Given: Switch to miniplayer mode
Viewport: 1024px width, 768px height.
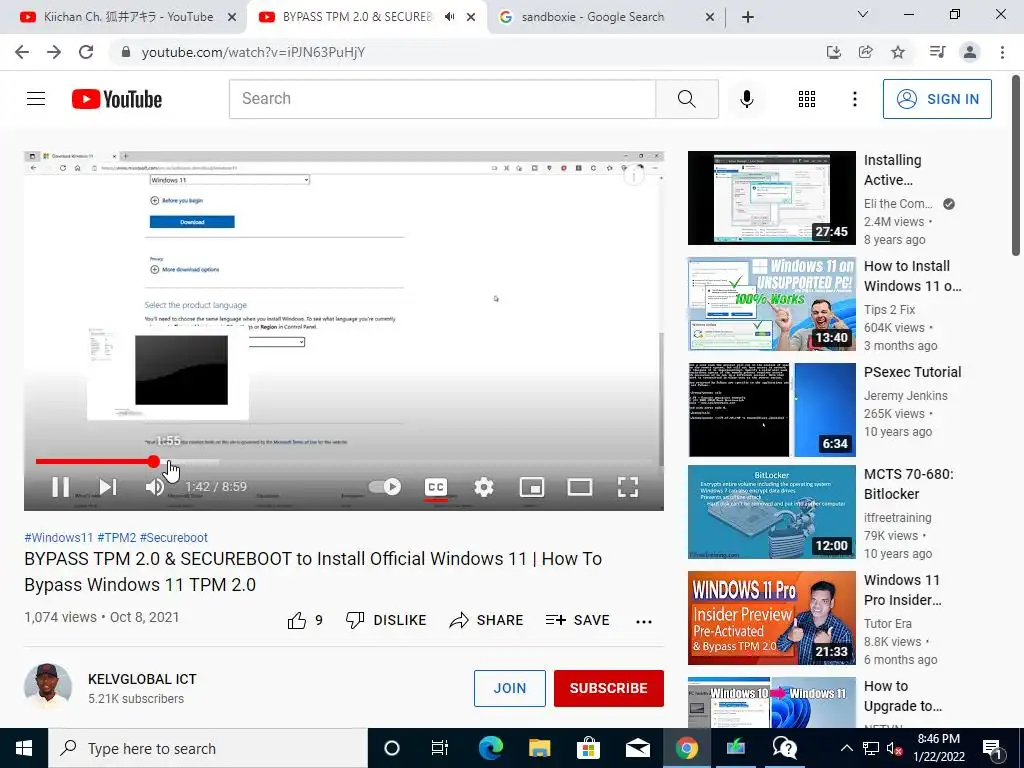Looking at the screenshot, I should tap(532, 487).
